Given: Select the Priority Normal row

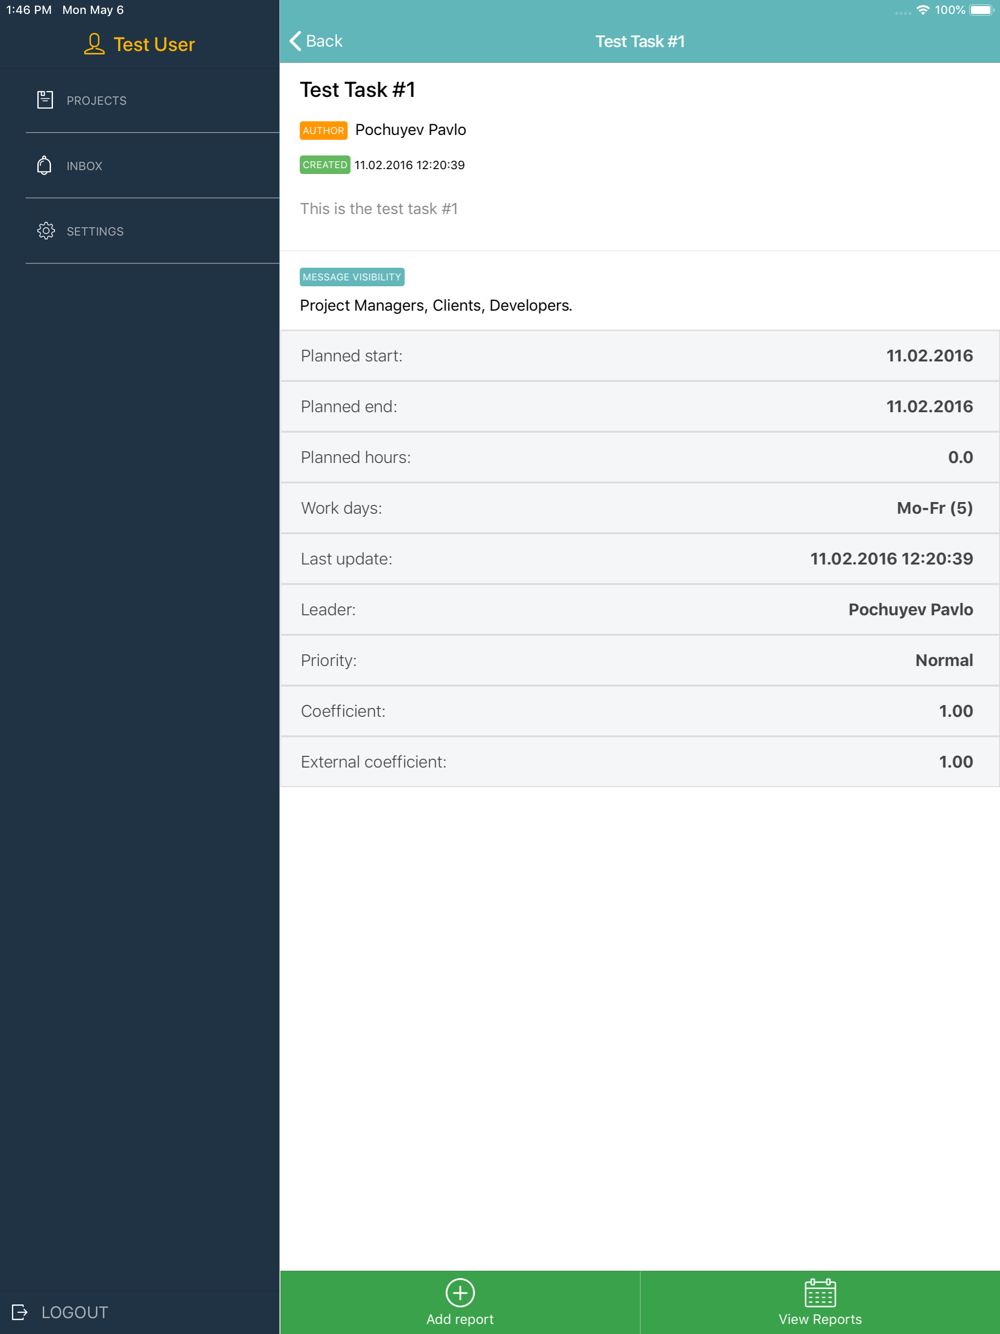Looking at the screenshot, I should 640,660.
